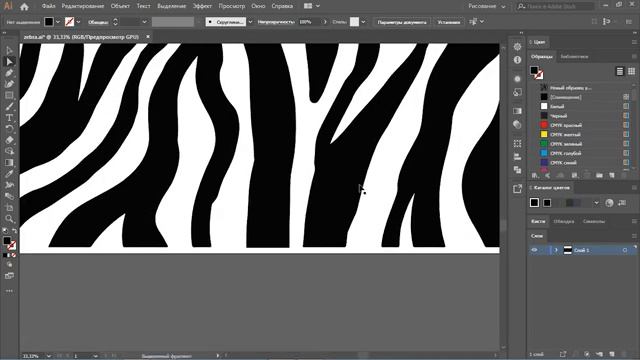Change screen mode at toolbar bottom
The width and height of the screenshot is (640, 360).
tap(9, 276)
